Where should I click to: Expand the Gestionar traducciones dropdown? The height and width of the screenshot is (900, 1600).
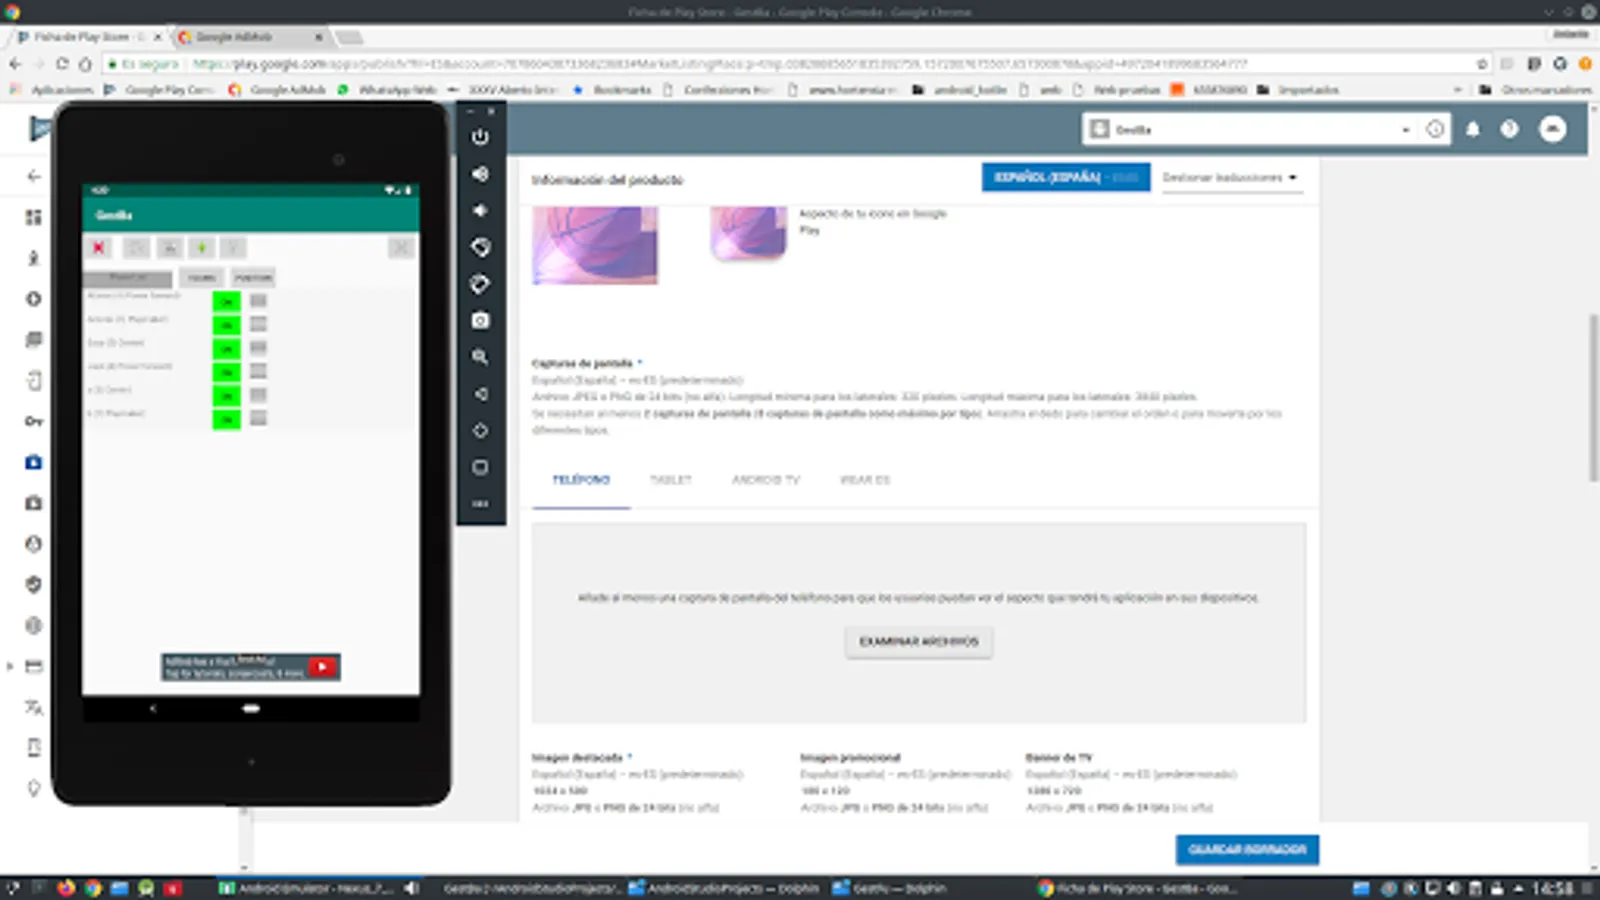tap(1230, 178)
